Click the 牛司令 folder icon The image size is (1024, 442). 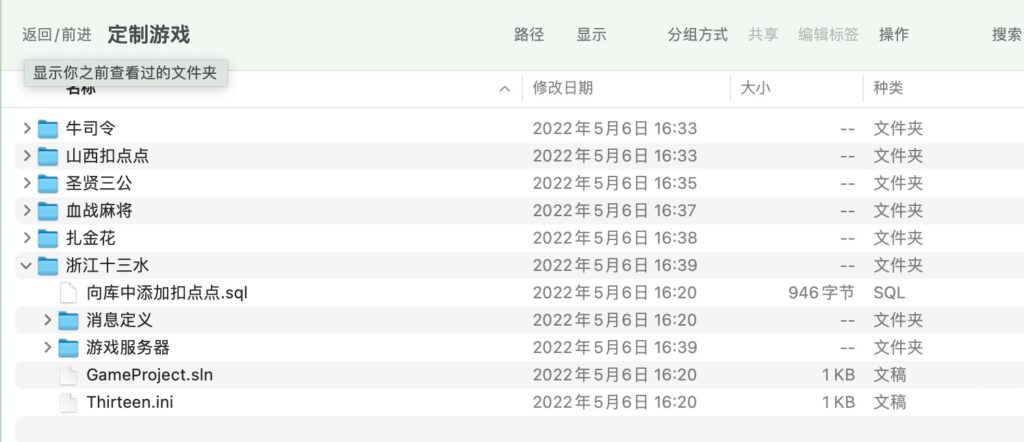pyautogui.click(x=48, y=129)
